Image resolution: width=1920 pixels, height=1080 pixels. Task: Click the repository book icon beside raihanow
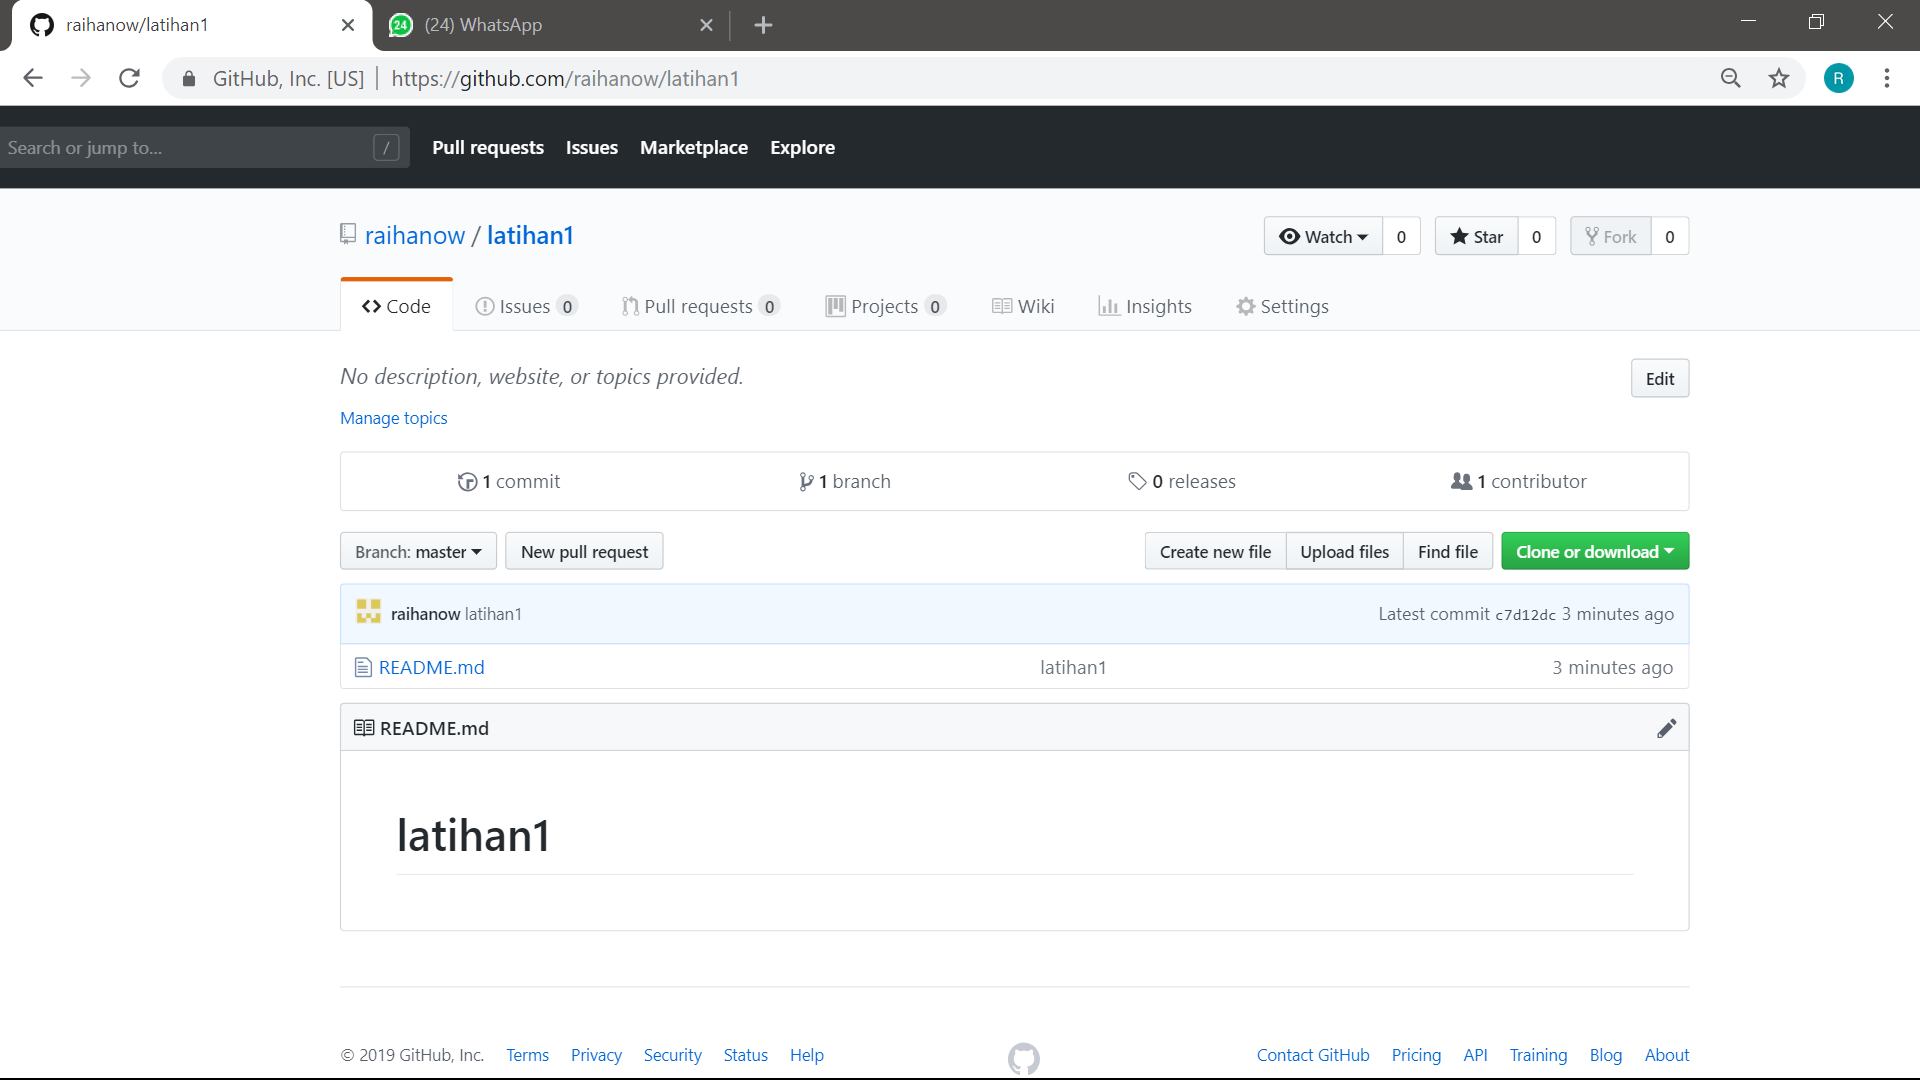point(348,234)
